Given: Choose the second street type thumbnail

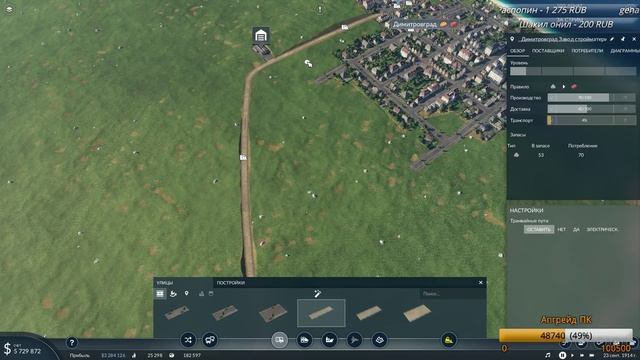Looking at the screenshot, I should tap(225, 313).
